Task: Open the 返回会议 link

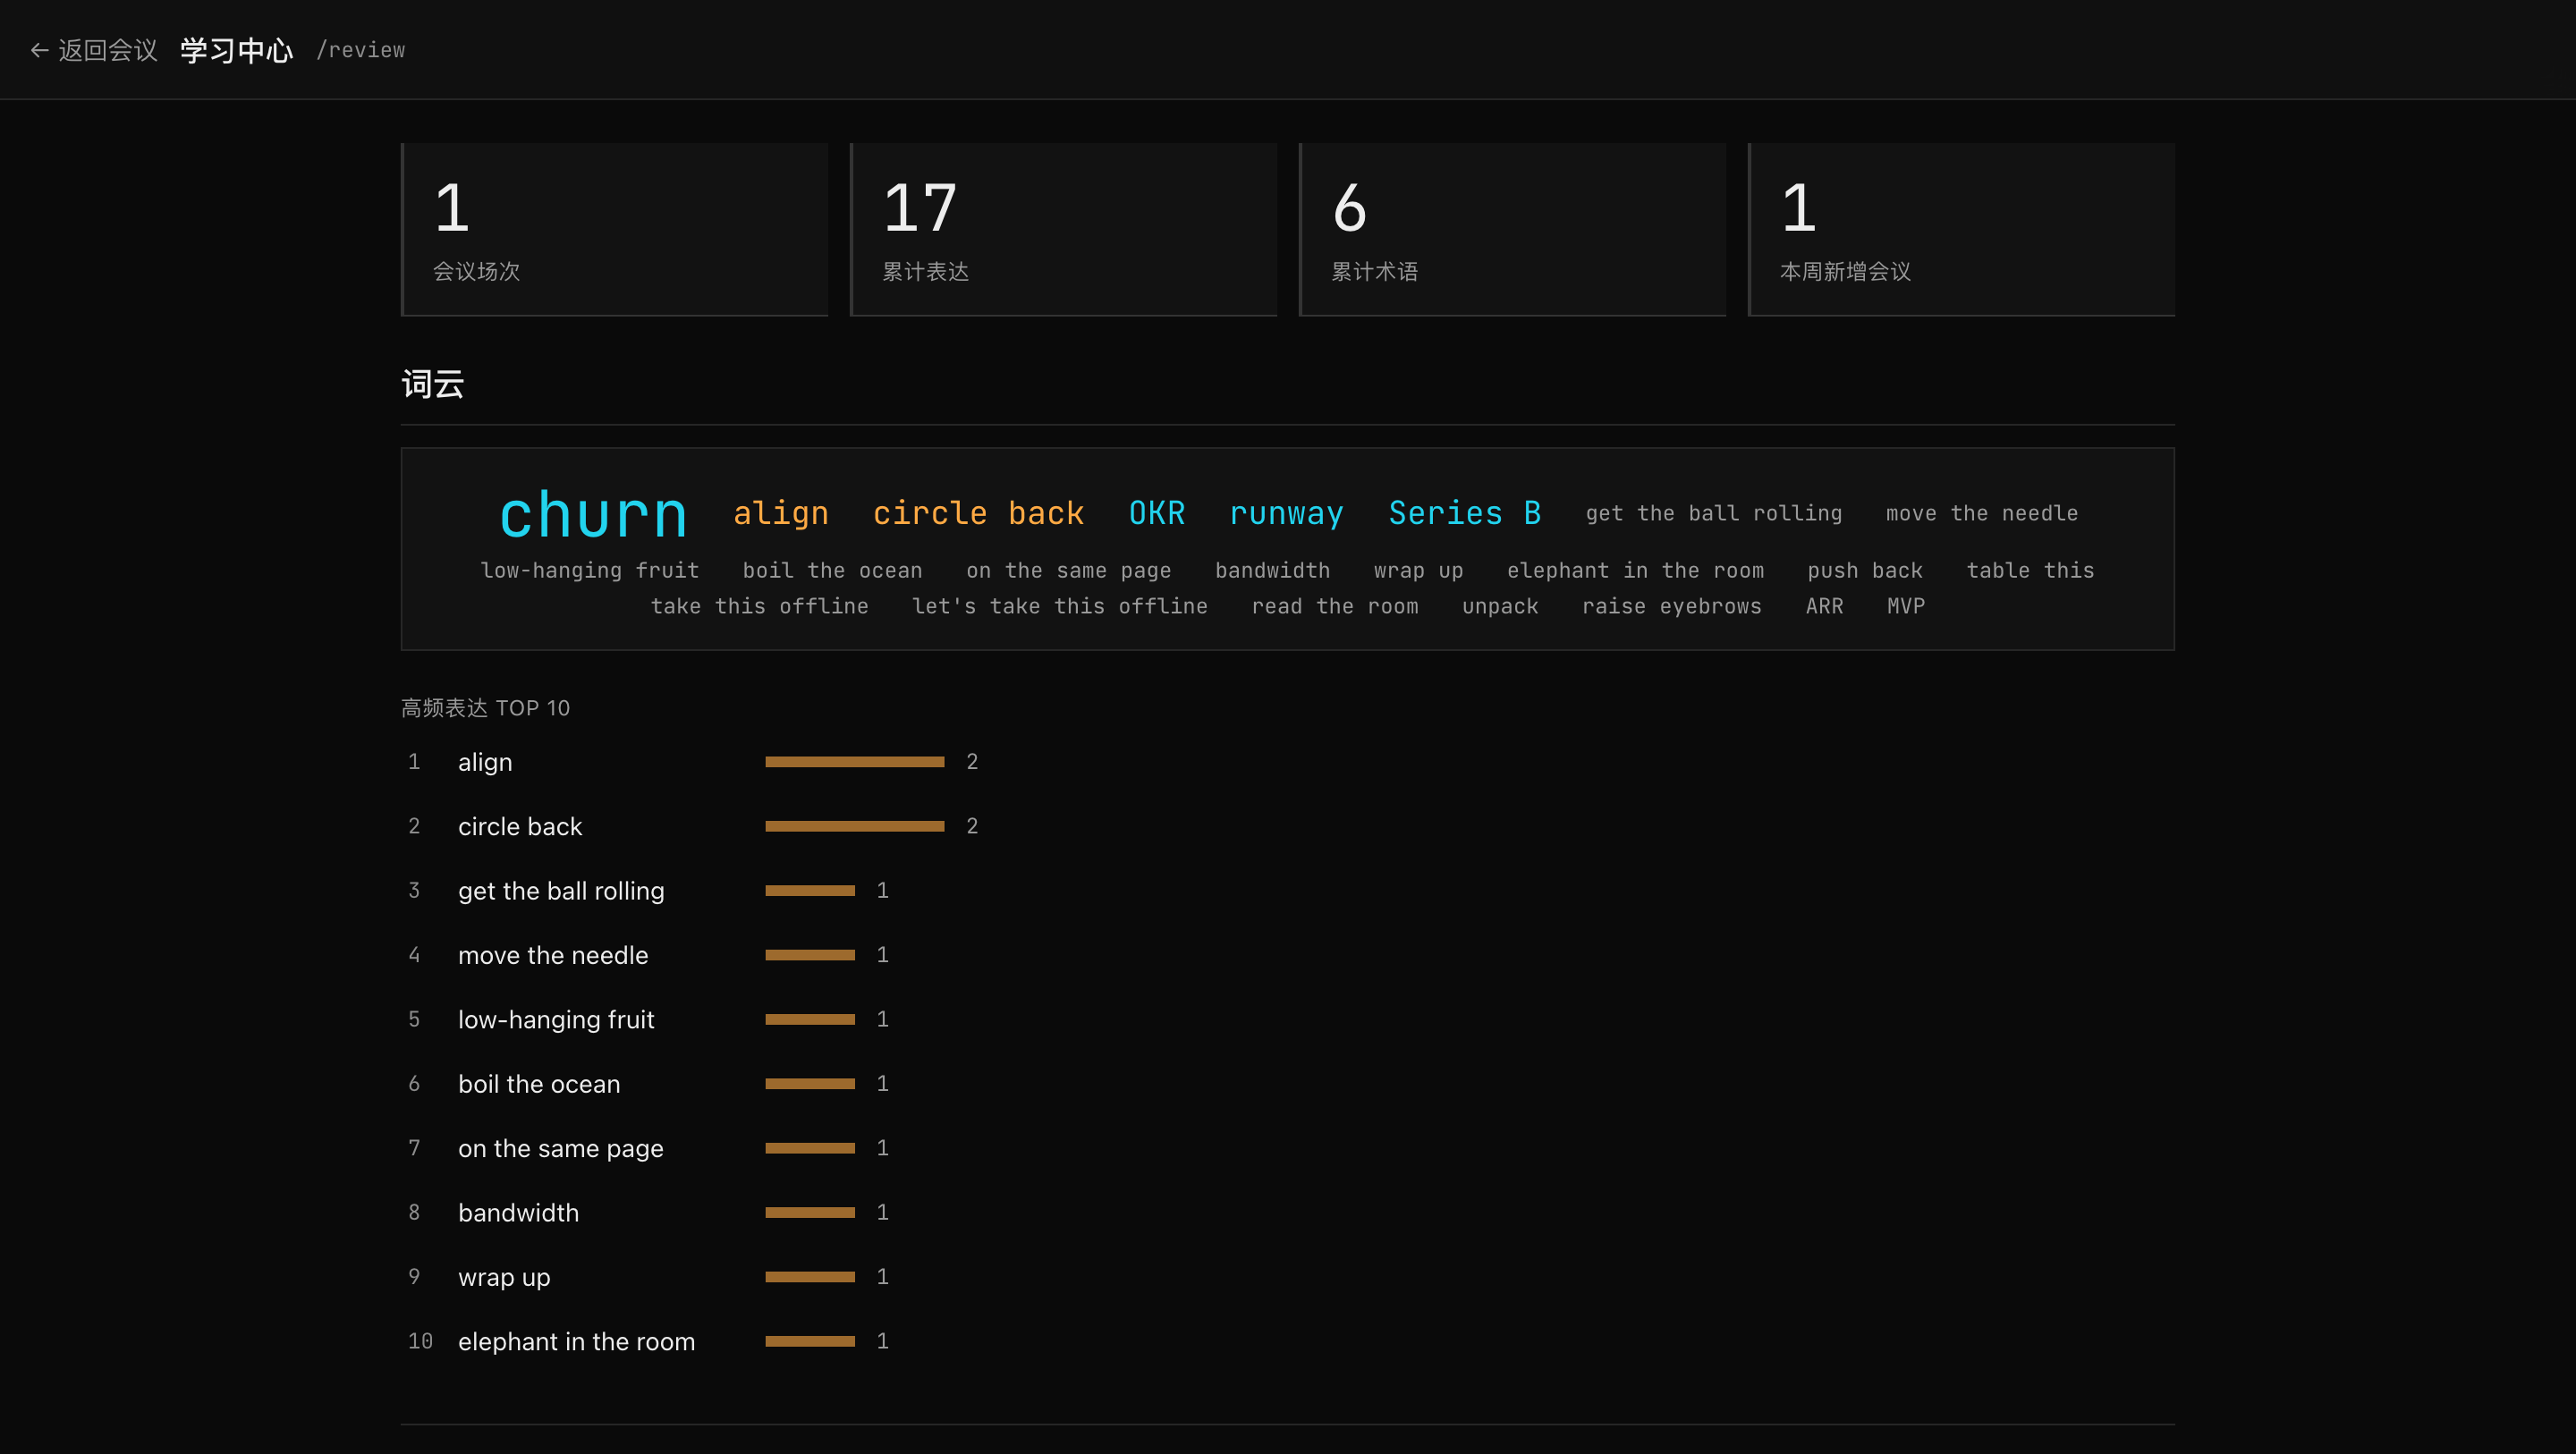Action: 95,50
